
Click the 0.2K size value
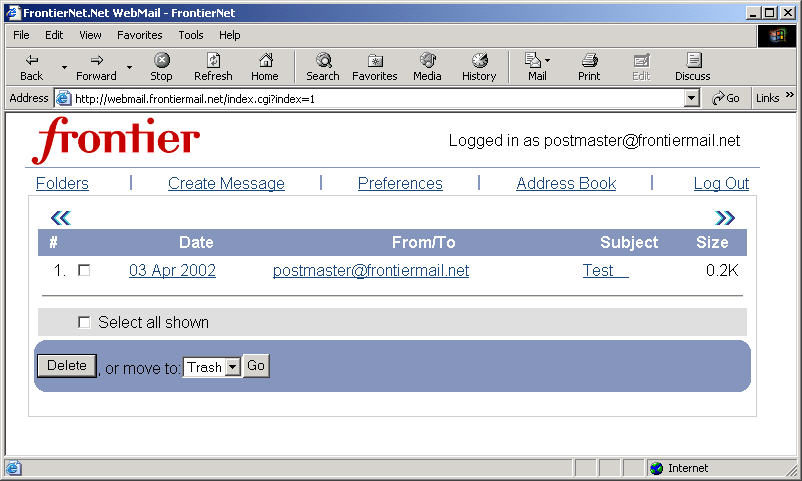pyautogui.click(x=722, y=270)
